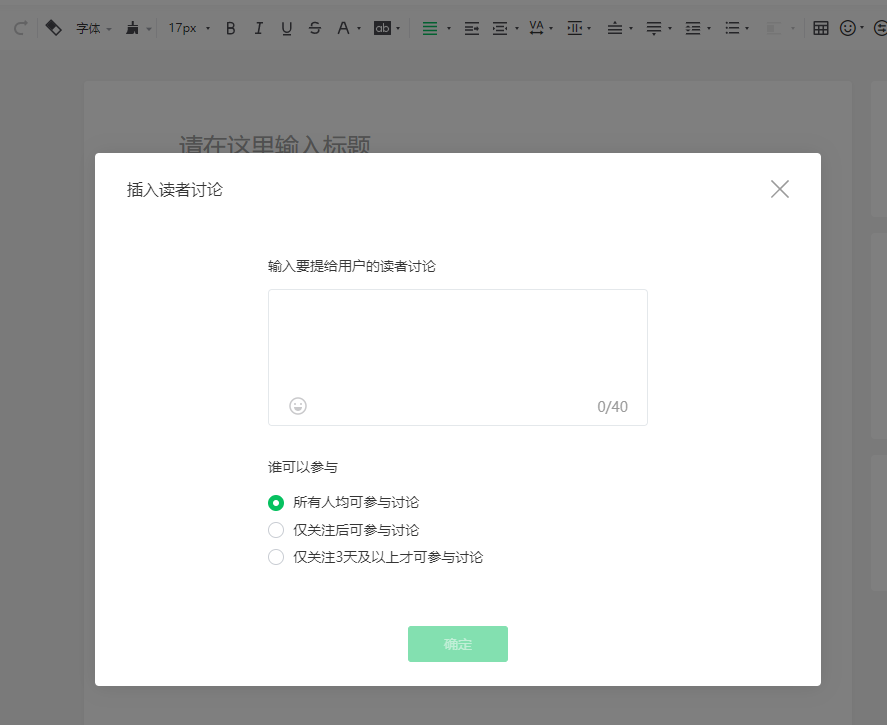The image size is (887, 725).
Task: Expand the line height dropdown arrow
Action: point(709,28)
